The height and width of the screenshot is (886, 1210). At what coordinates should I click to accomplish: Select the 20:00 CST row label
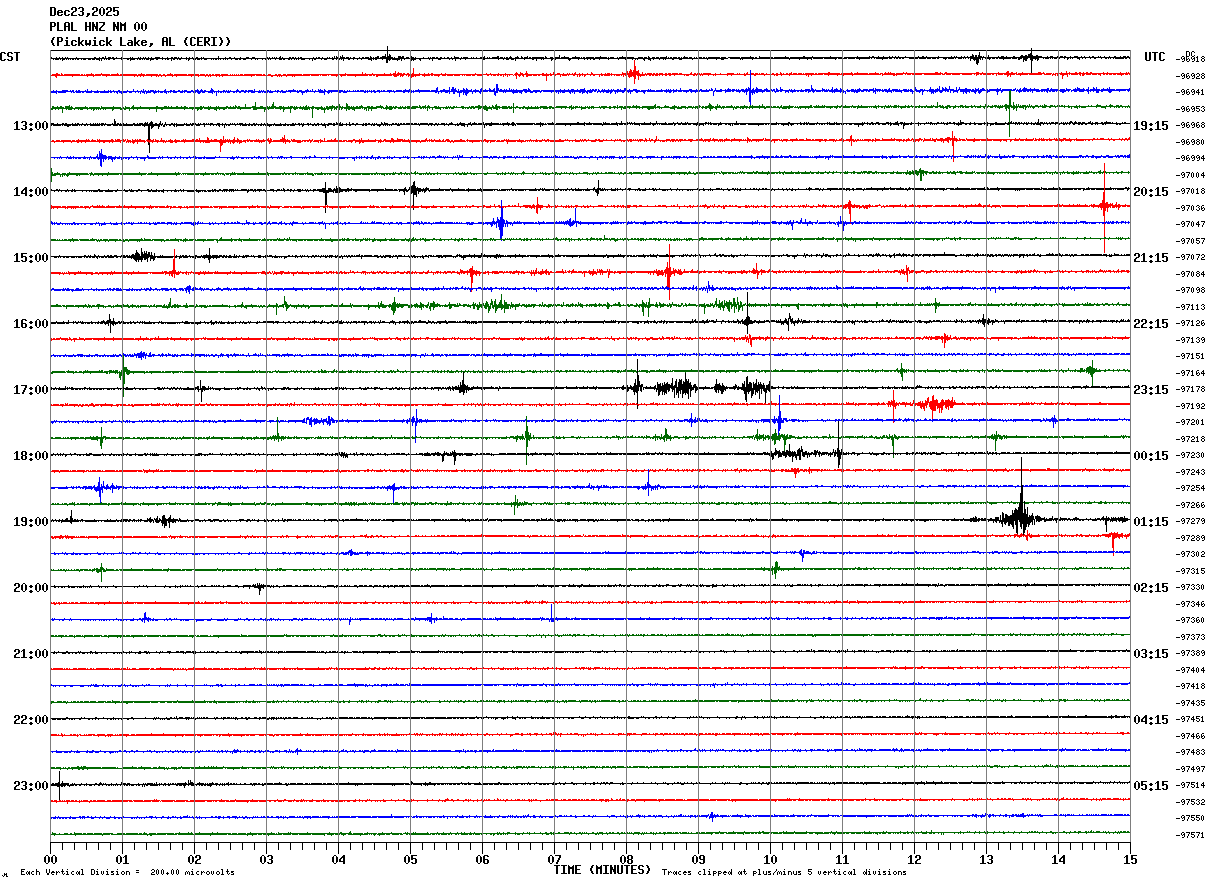click(x=30, y=588)
